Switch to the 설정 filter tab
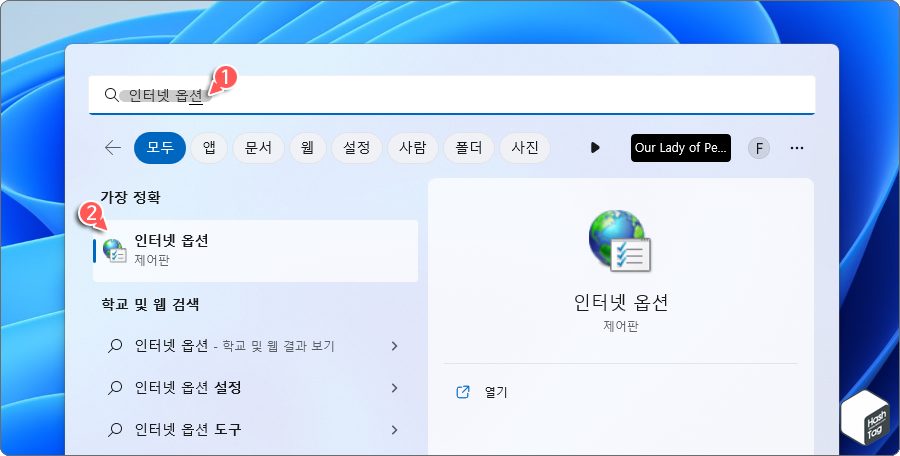This screenshot has width=900, height=456. [x=356, y=148]
